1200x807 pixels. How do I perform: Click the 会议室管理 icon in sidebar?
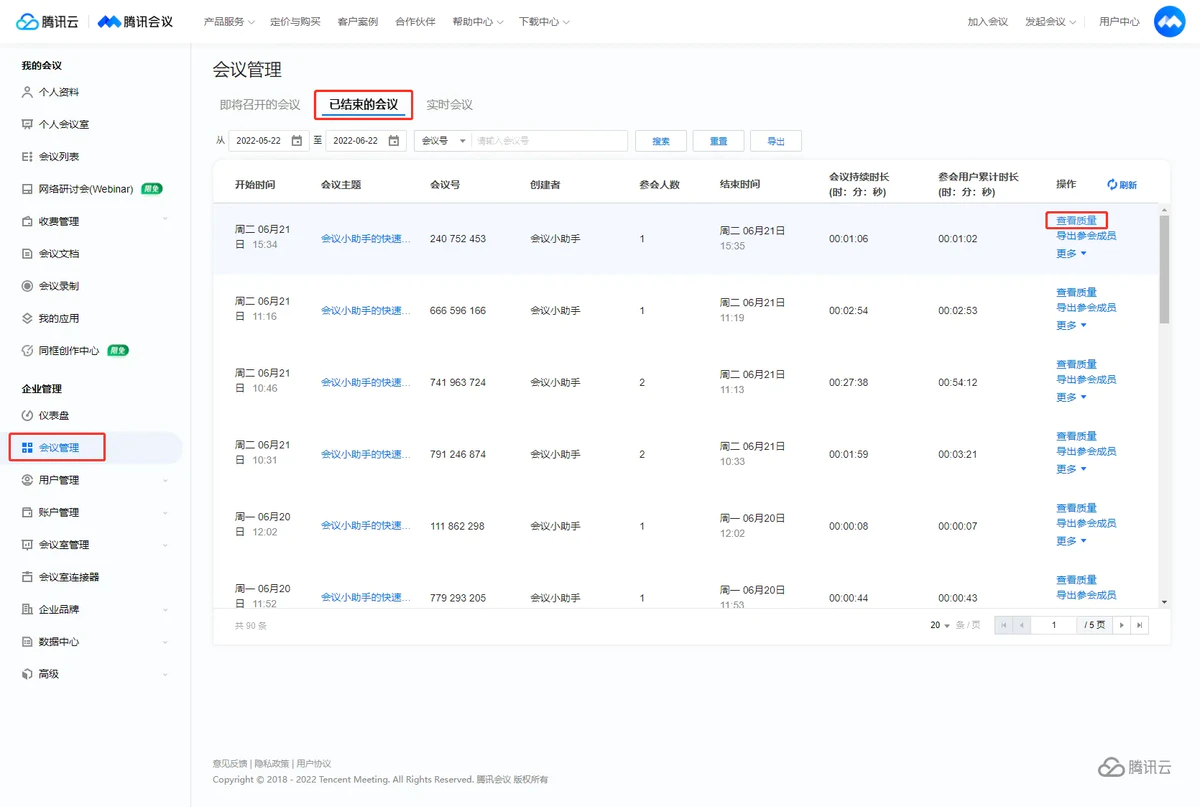(x=27, y=545)
